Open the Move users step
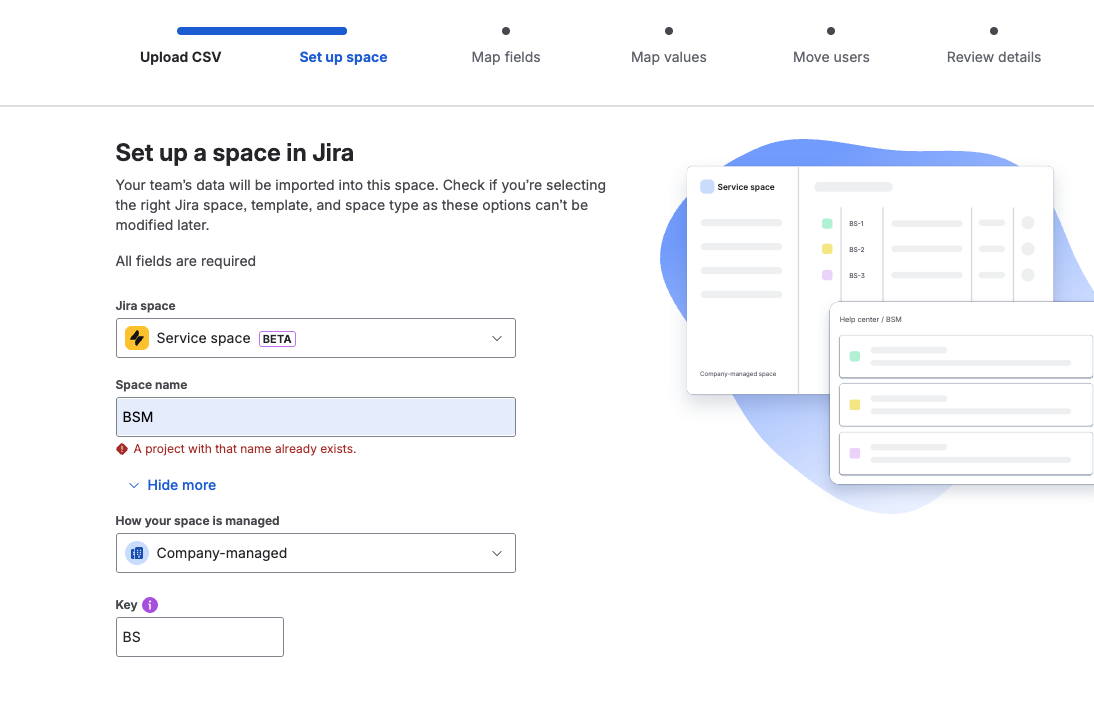This screenshot has width=1094, height=715. (x=831, y=57)
